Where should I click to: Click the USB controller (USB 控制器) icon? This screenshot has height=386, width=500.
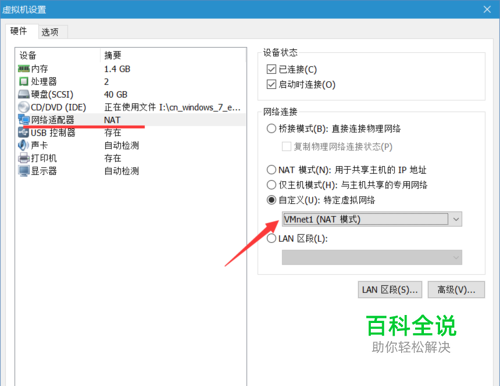click(24, 133)
